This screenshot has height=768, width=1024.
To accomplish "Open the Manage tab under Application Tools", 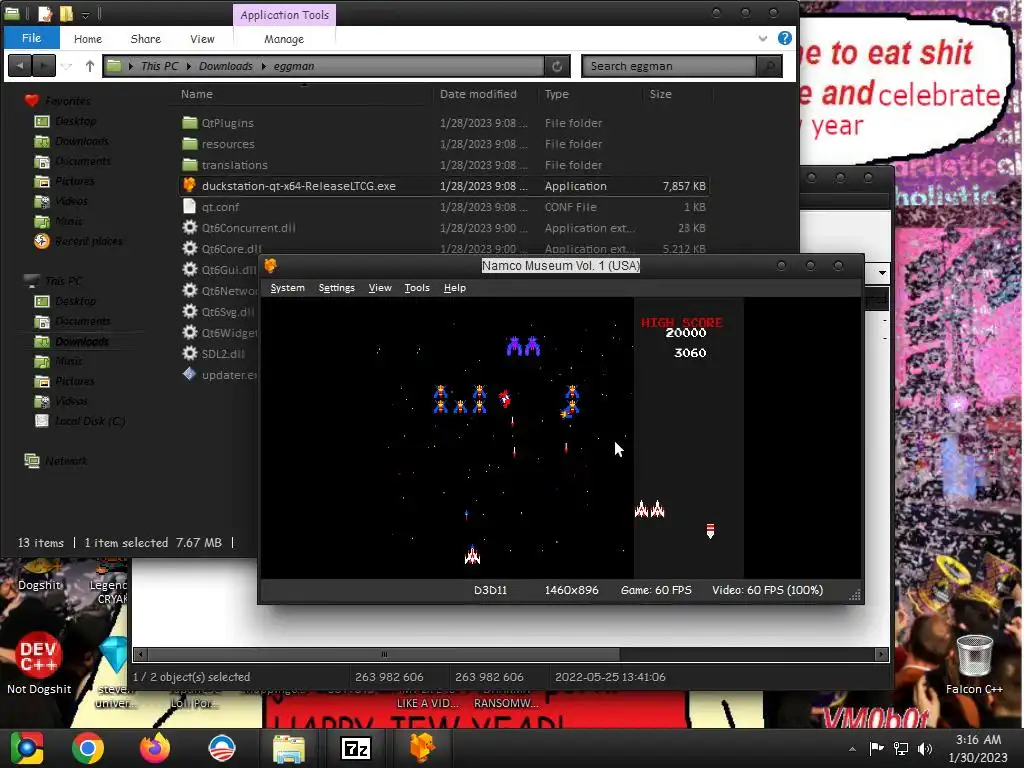I will [284, 39].
